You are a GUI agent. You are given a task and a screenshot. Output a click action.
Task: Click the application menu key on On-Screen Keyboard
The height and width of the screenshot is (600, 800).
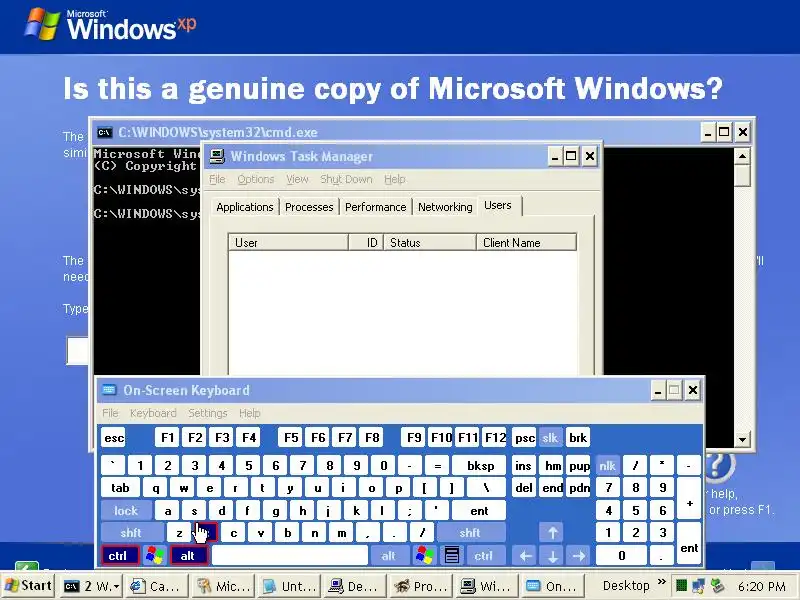click(452, 555)
